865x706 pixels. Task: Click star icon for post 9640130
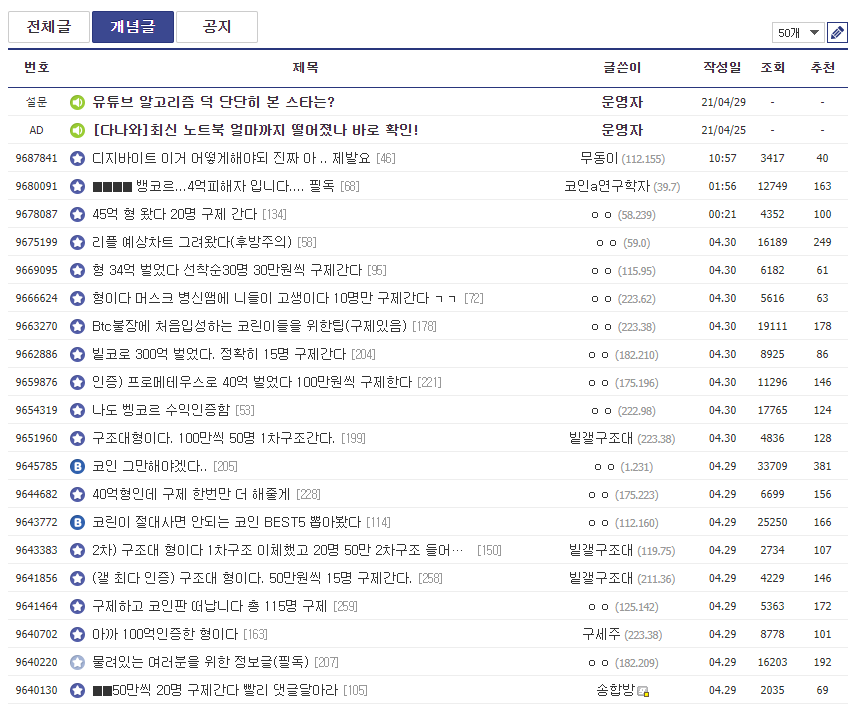77,691
